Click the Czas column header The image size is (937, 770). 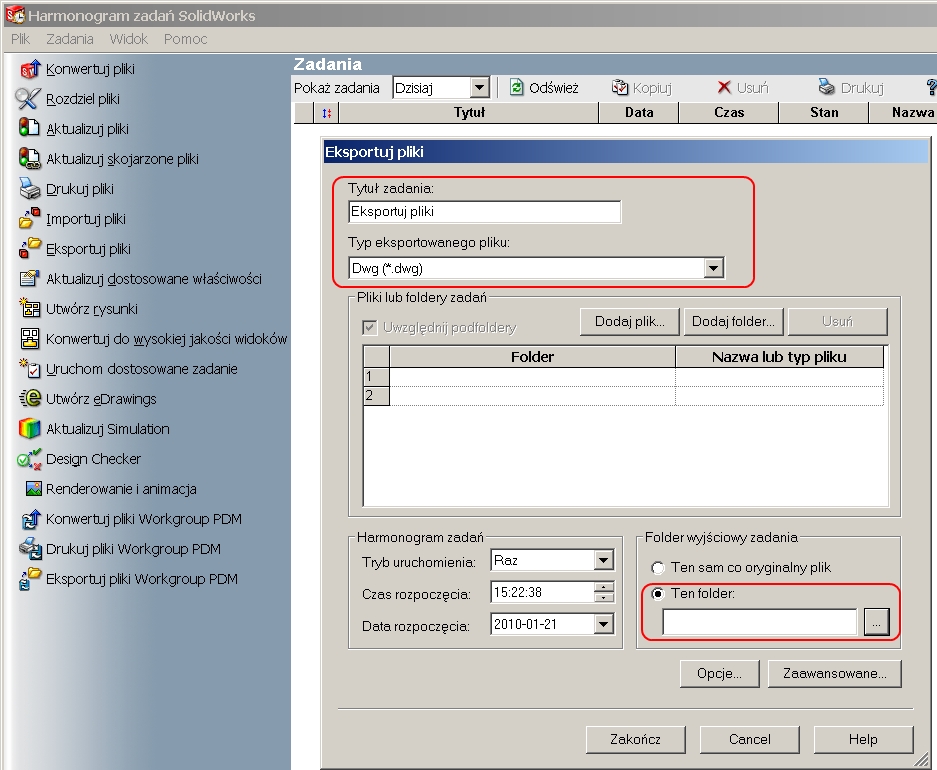point(729,113)
